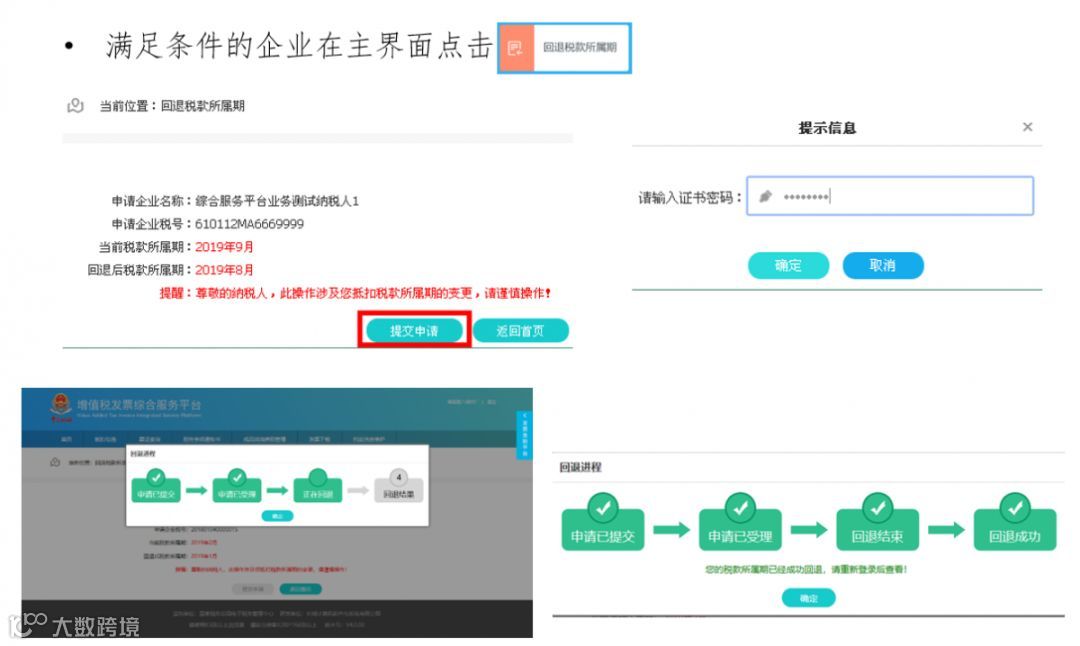Focus the 请输入证书密码 input field
Viewport: 1080px width, 646px height.
click(890, 196)
